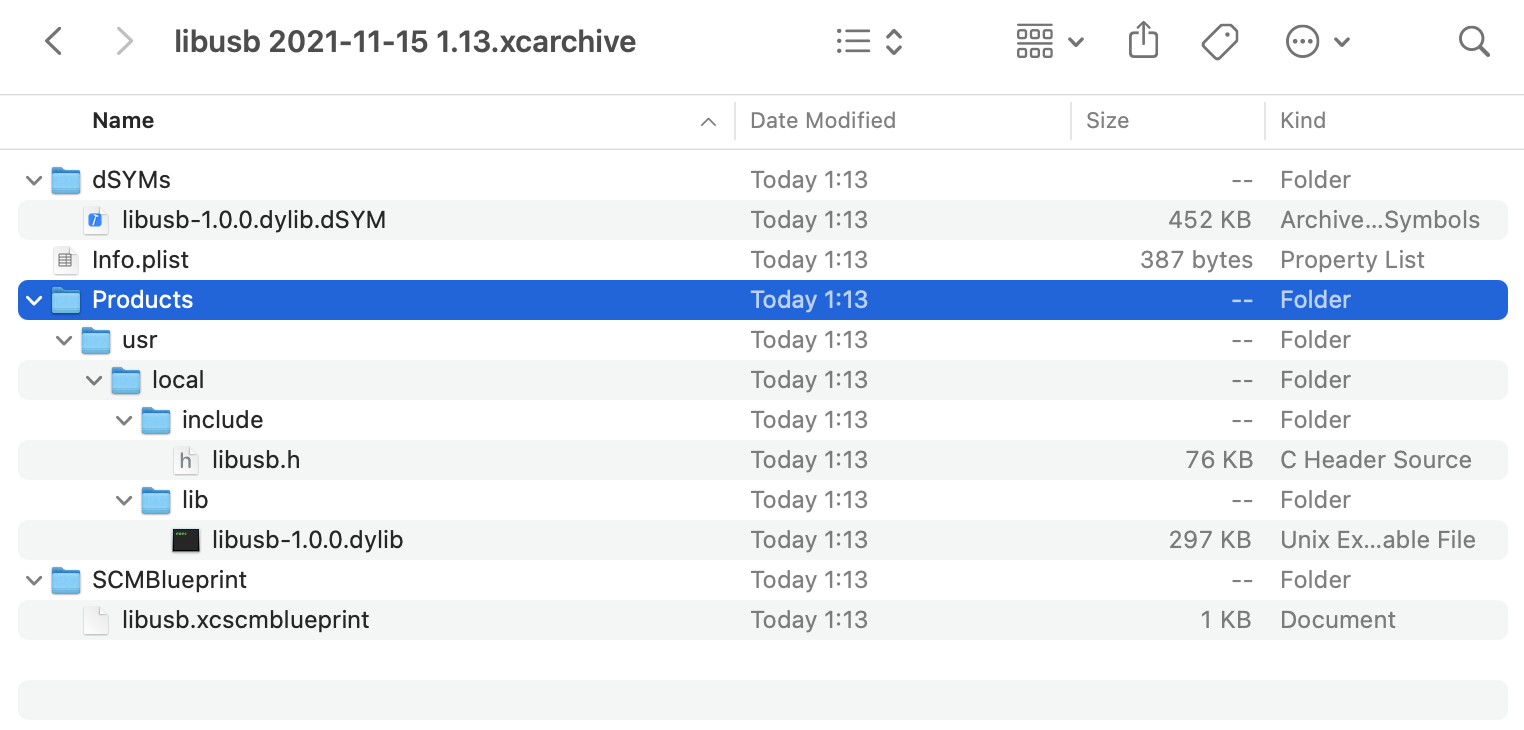Sort by the Name column header

click(123, 121)
